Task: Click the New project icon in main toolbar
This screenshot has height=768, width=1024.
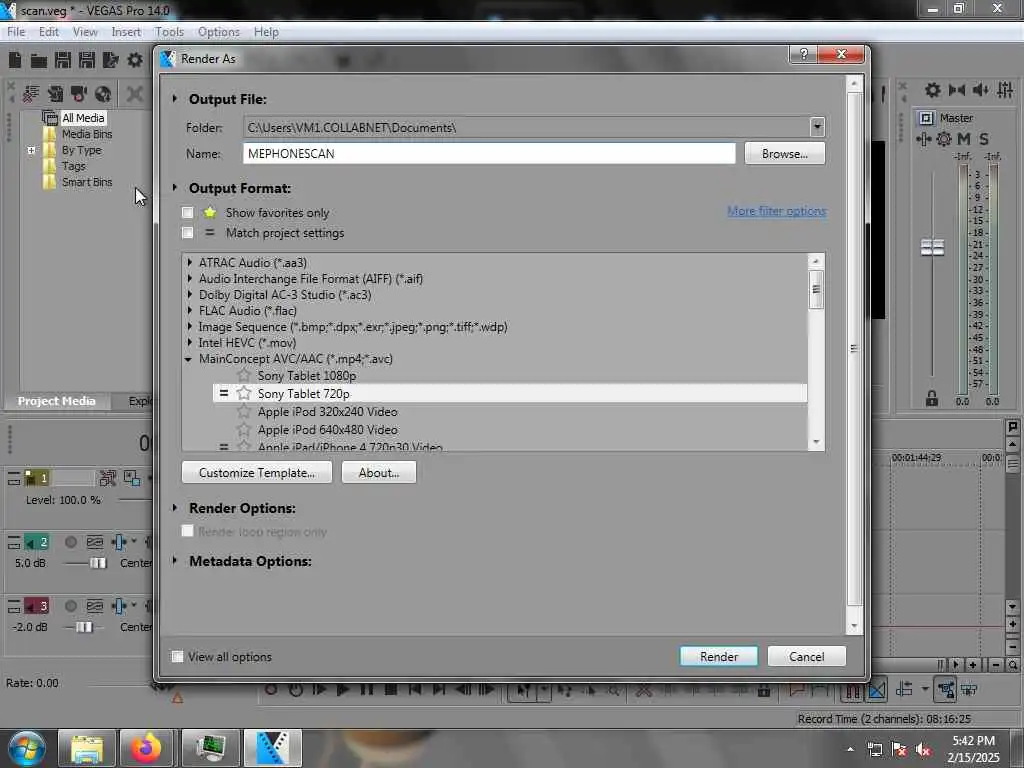Action: click(x=15, y=61)
